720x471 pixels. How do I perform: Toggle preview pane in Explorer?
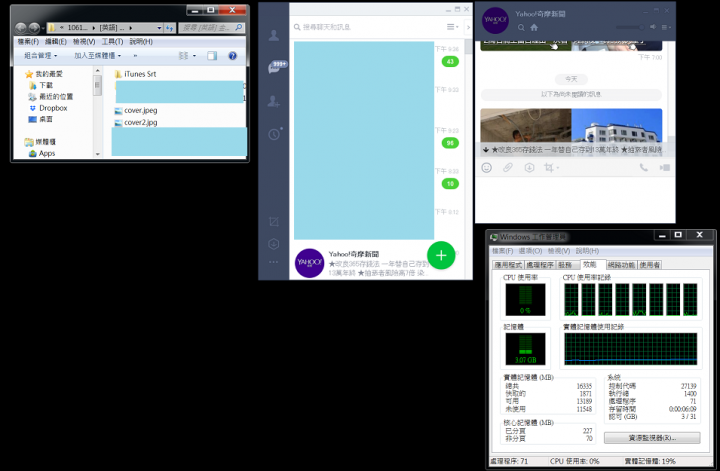(212, 56)
